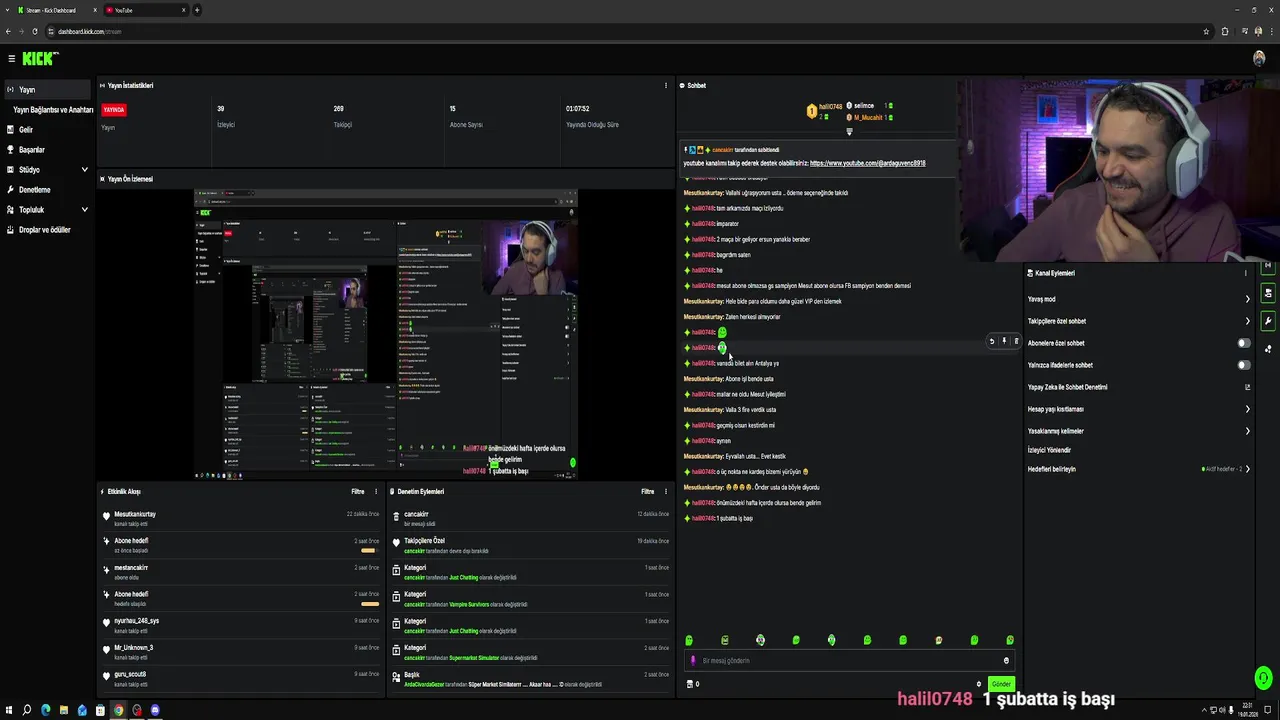Click the bottom icon in right strip

(1268, 349)
